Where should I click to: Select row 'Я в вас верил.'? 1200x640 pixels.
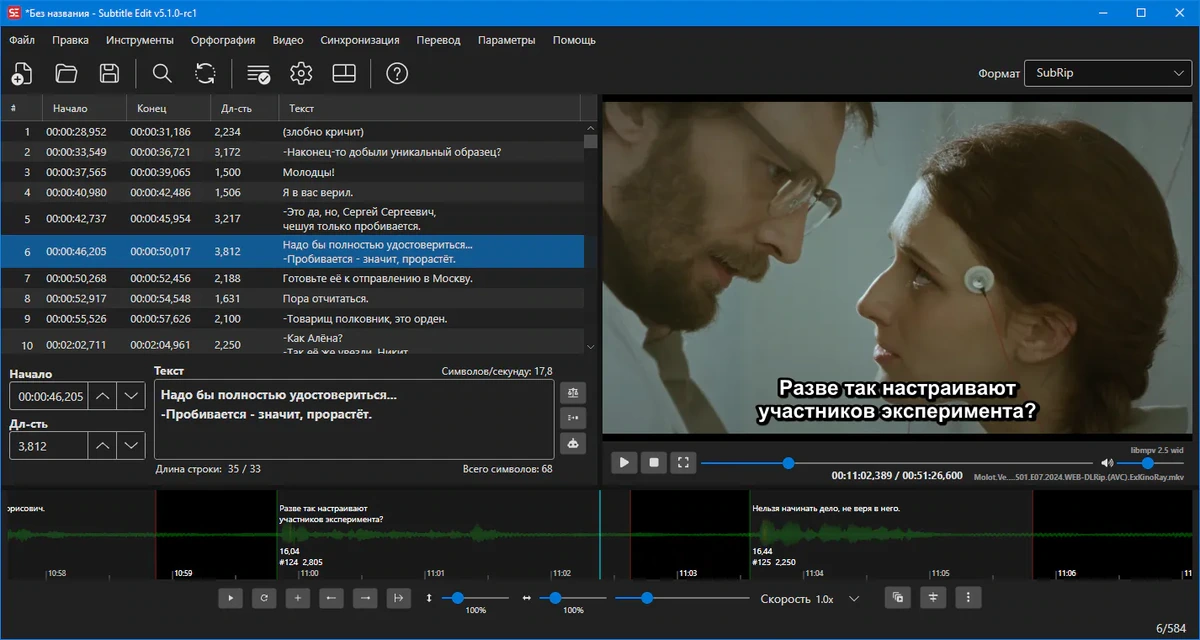[x=292, y=192]
